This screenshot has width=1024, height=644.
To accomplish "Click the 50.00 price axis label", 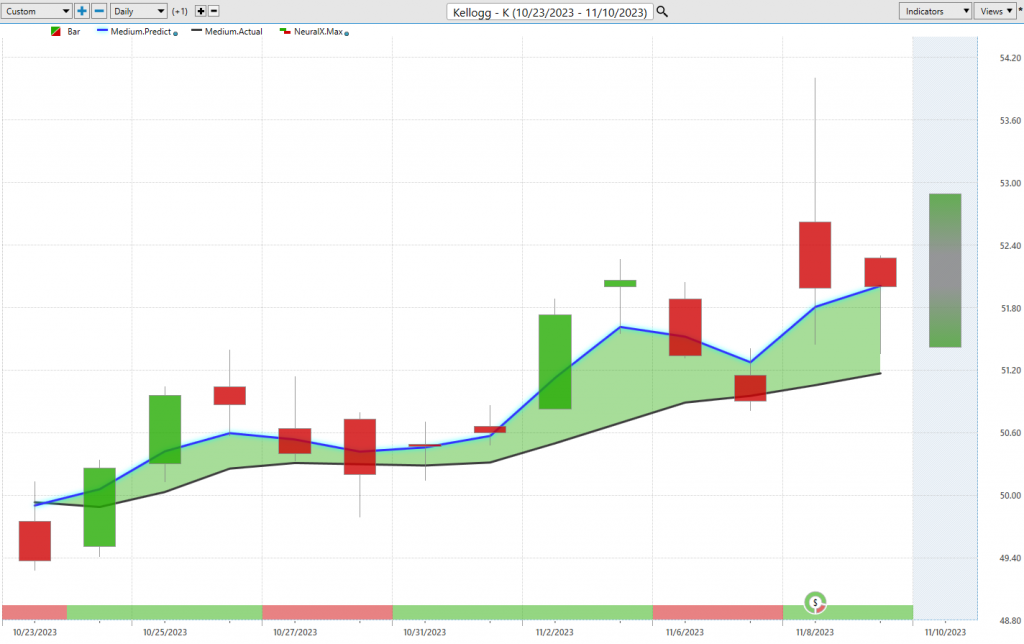I will (x=1010, y=496).
